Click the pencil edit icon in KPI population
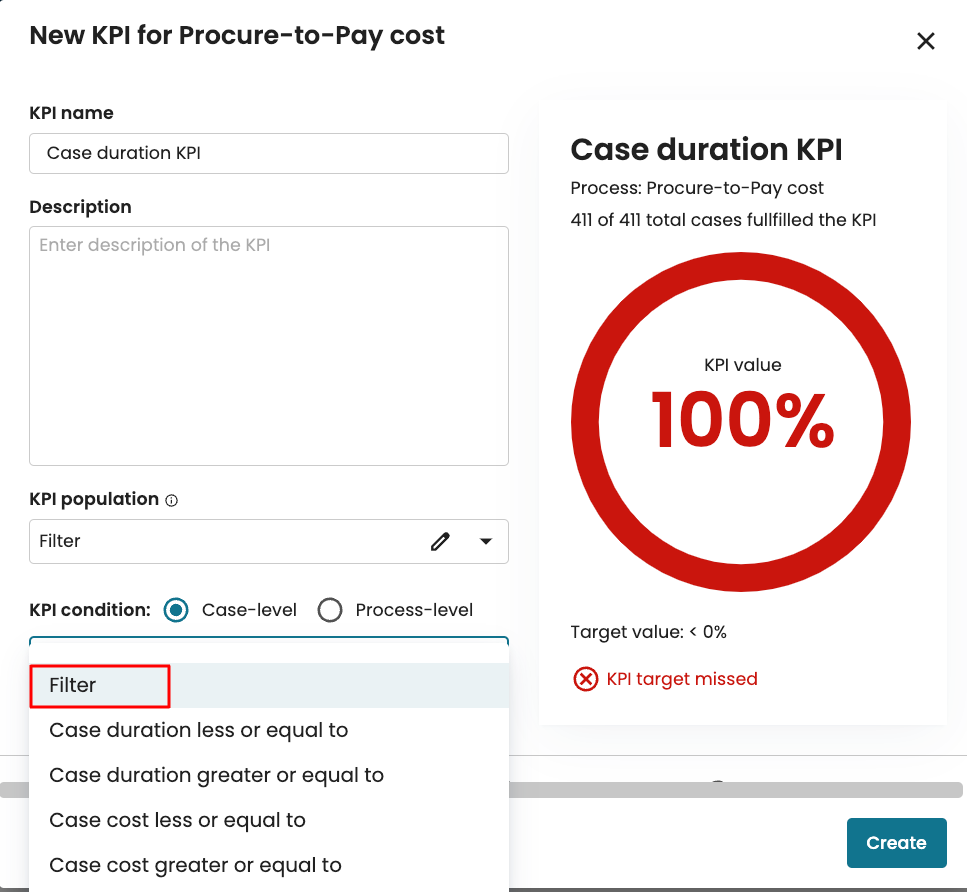This screenshot has width=967, height=892. tap(440, 541)
